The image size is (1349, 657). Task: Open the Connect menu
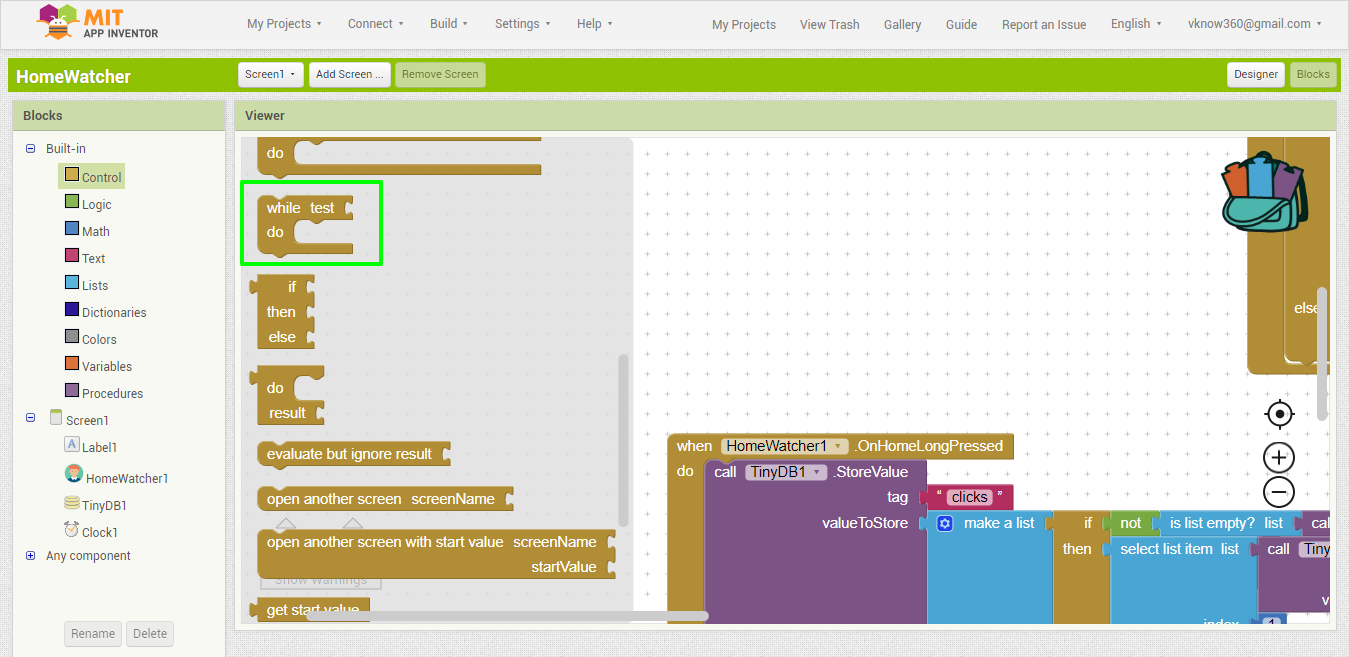pyautogui.click(x=375, y=23)
